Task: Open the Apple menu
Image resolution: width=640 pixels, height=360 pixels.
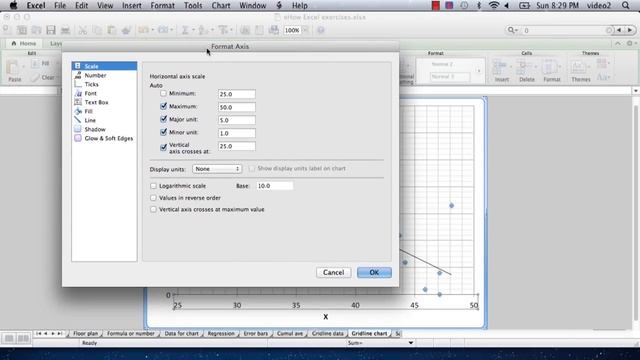Action: 13,5
